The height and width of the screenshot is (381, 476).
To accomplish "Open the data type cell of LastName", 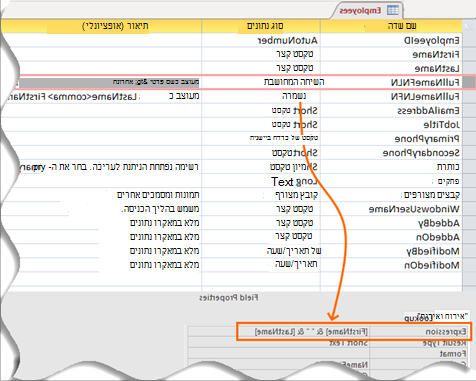I will pos(261,68).
